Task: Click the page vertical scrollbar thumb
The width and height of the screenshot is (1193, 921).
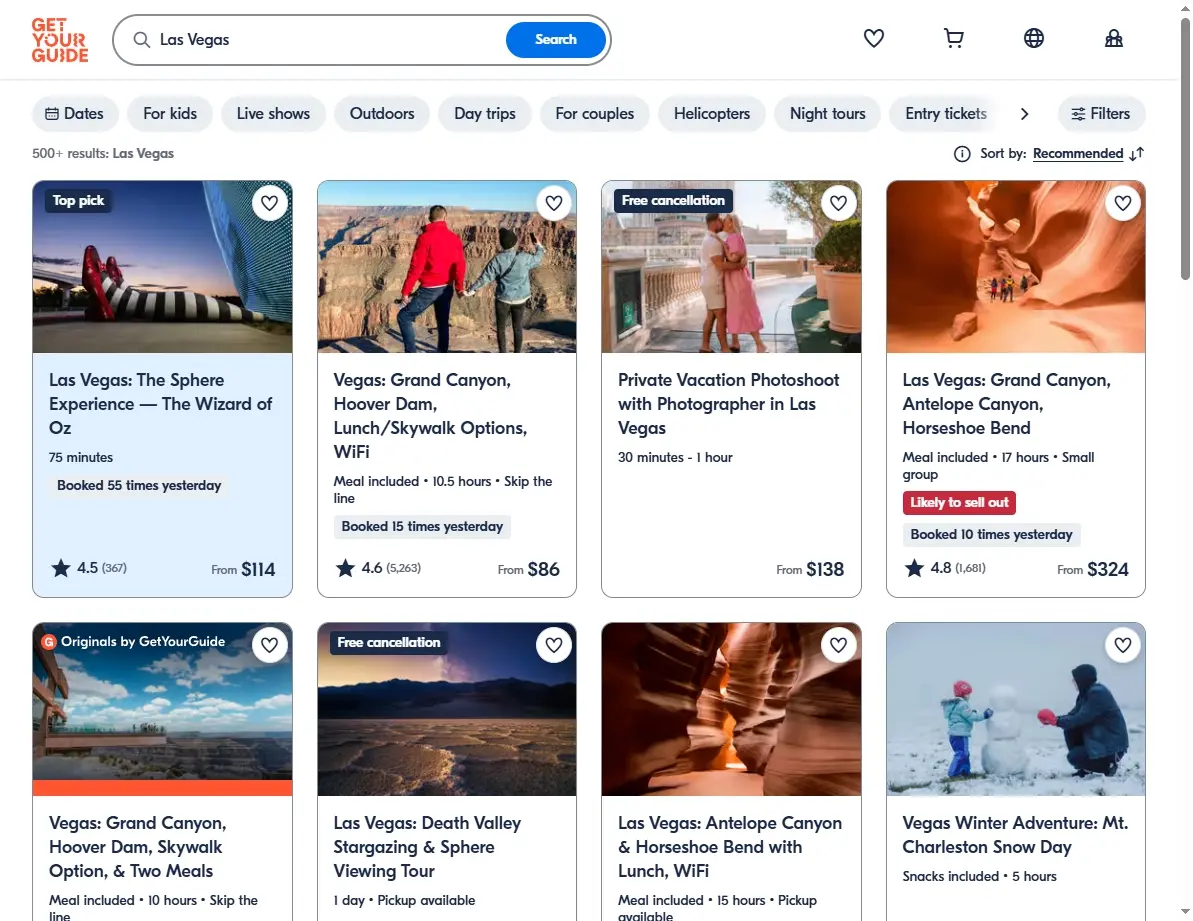Action: [1185, 148]
